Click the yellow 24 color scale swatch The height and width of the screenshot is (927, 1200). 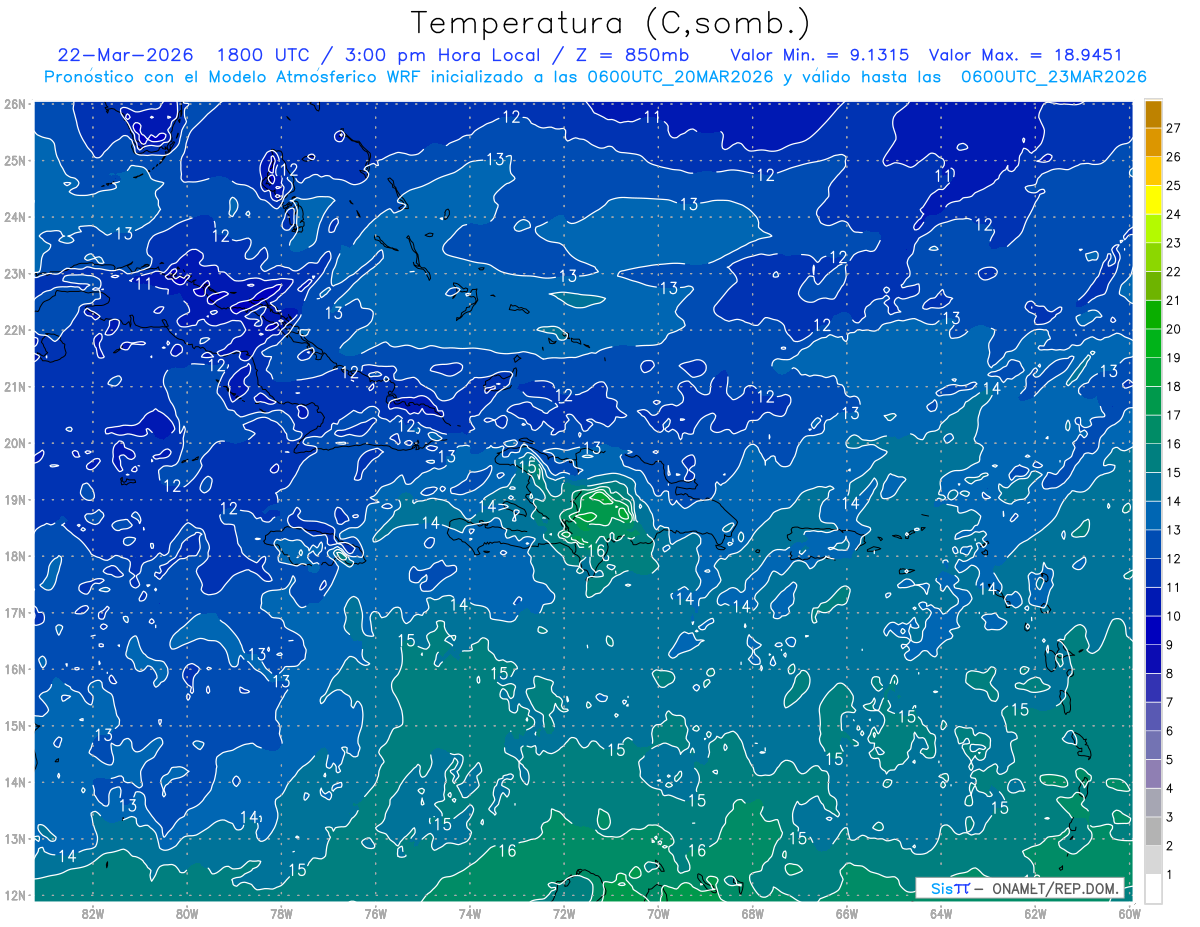coord(1153,201)
